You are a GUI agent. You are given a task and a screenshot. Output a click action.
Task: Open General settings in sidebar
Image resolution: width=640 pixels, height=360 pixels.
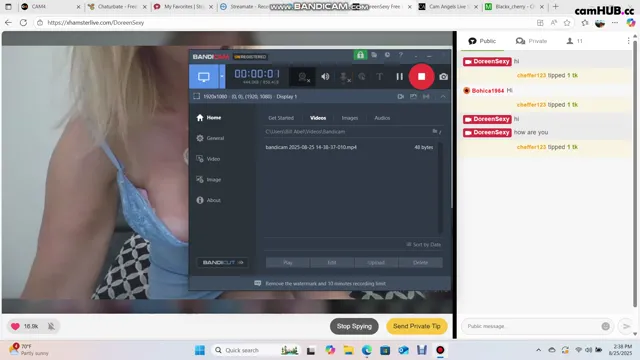tap(210, 138)
